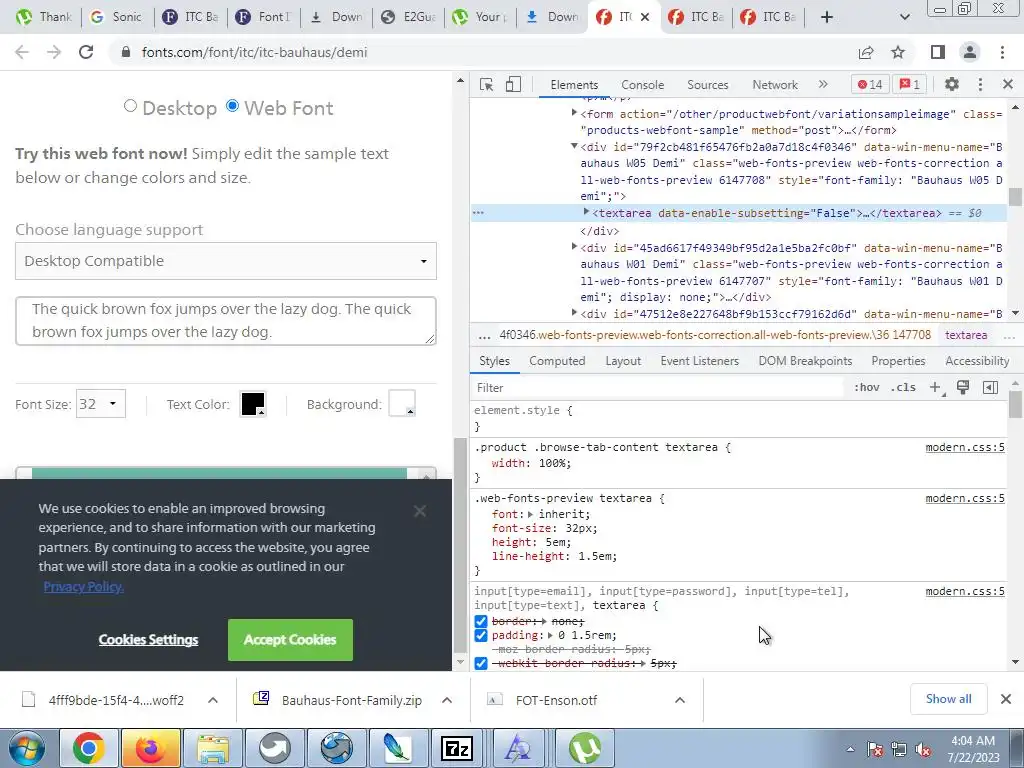1024x768 pixels.
Task: Open 7-Zip from the taskbar
Action: tap(457, 748)
